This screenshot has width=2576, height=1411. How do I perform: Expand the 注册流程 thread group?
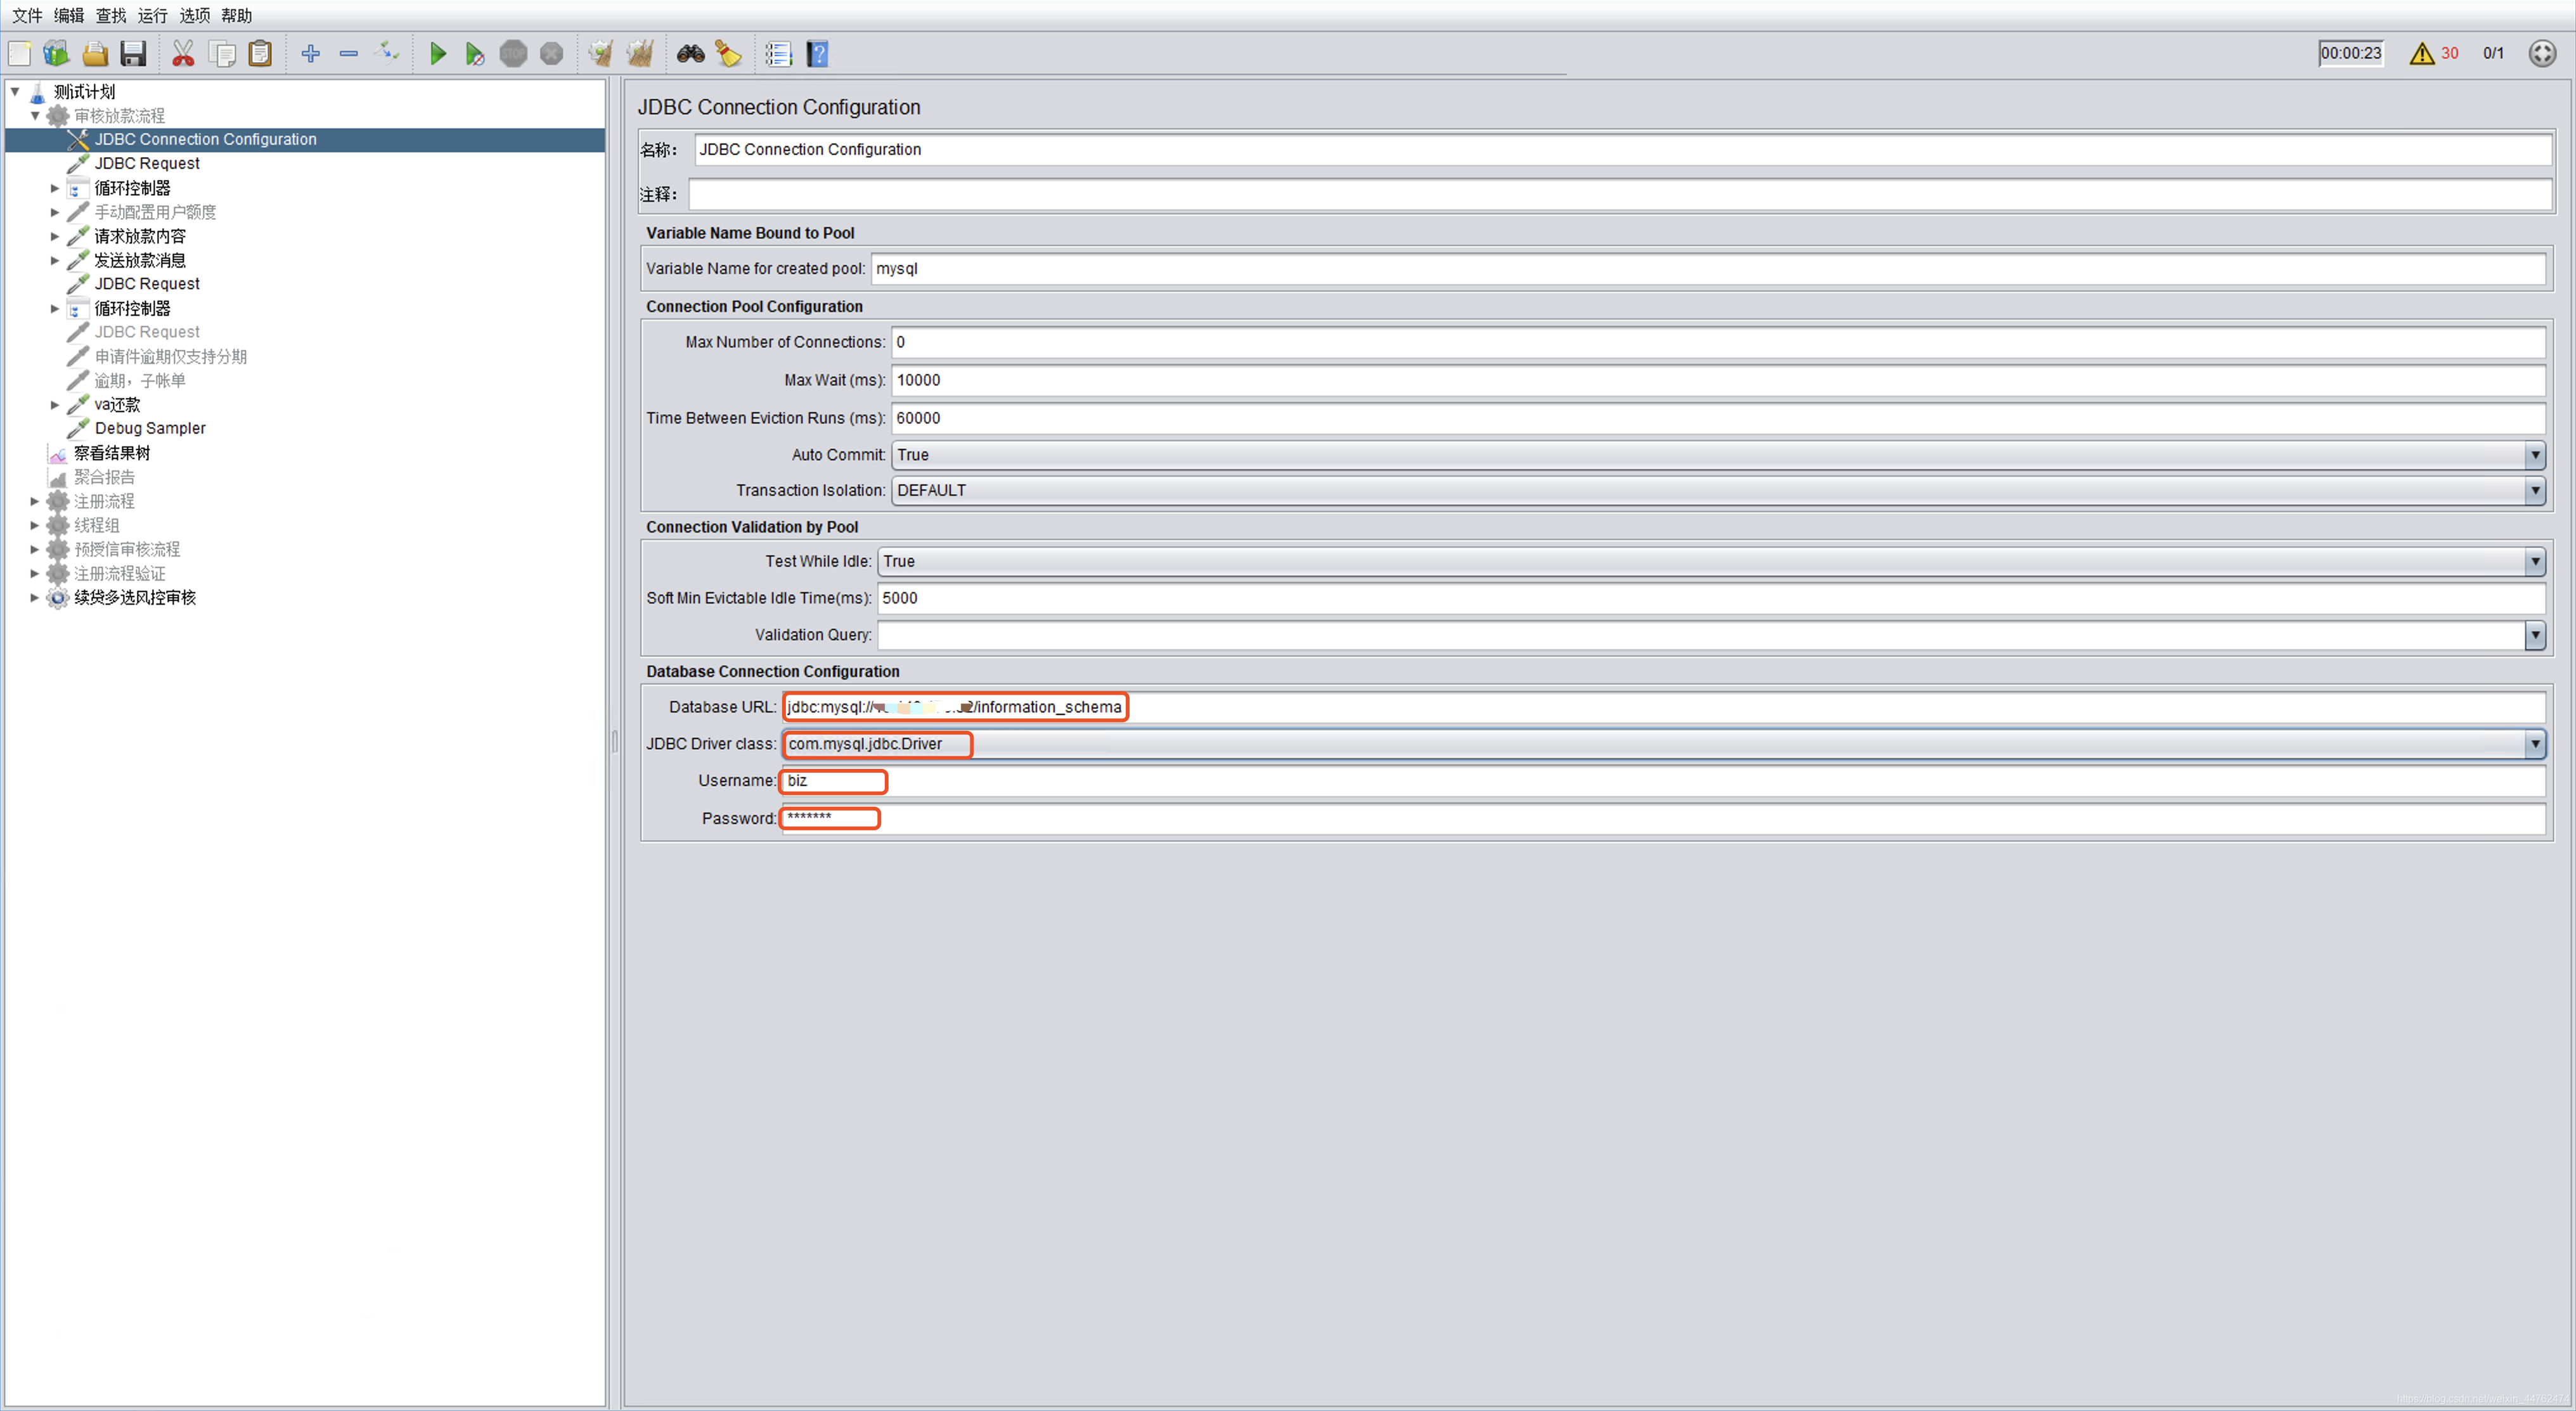point(35,501)
